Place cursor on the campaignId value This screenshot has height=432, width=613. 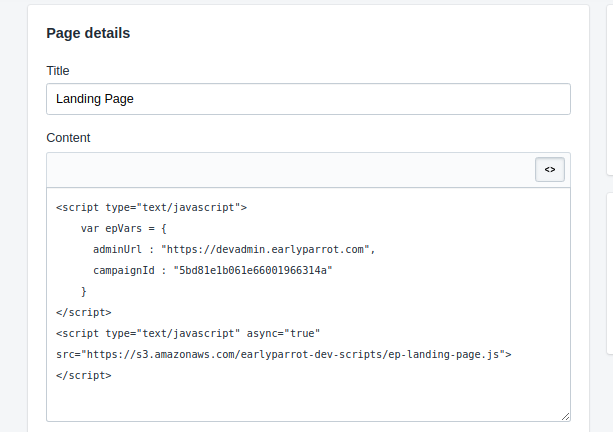253,271
